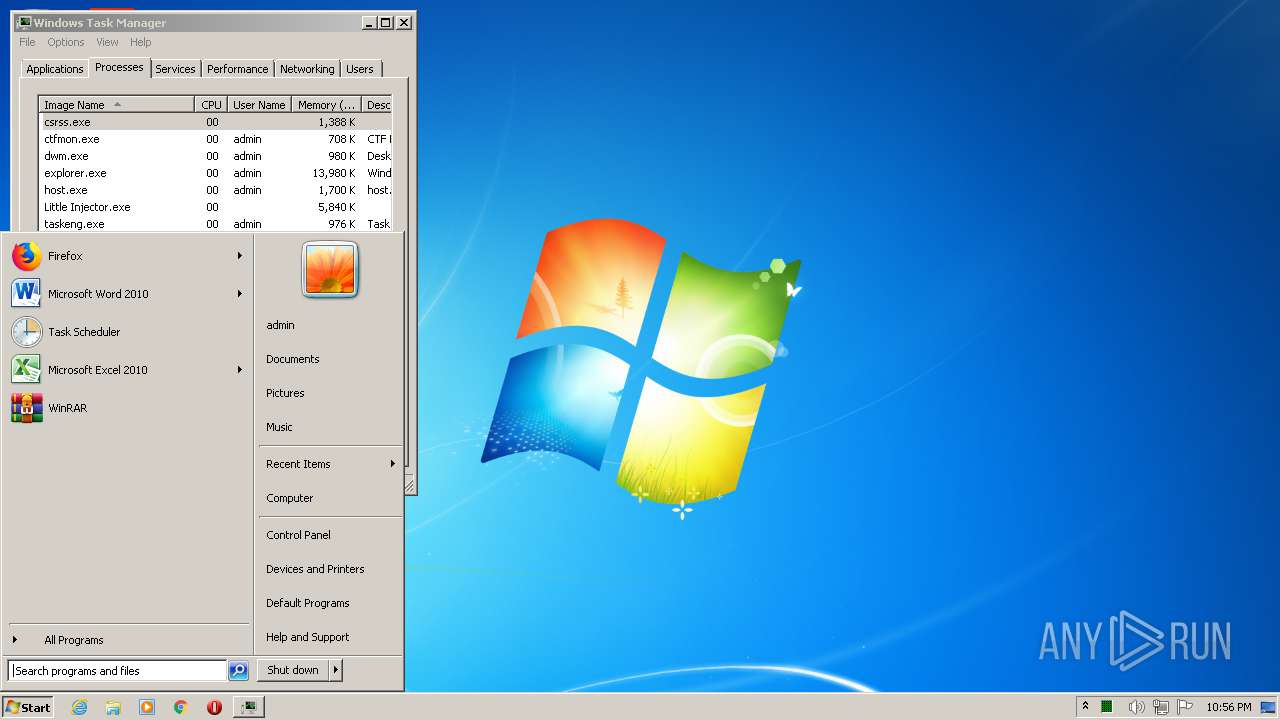Open the Help menu in Task Manager
The width and height of the screenshot is (1280, 720).
pyautogui.click(x=141, y=42)
